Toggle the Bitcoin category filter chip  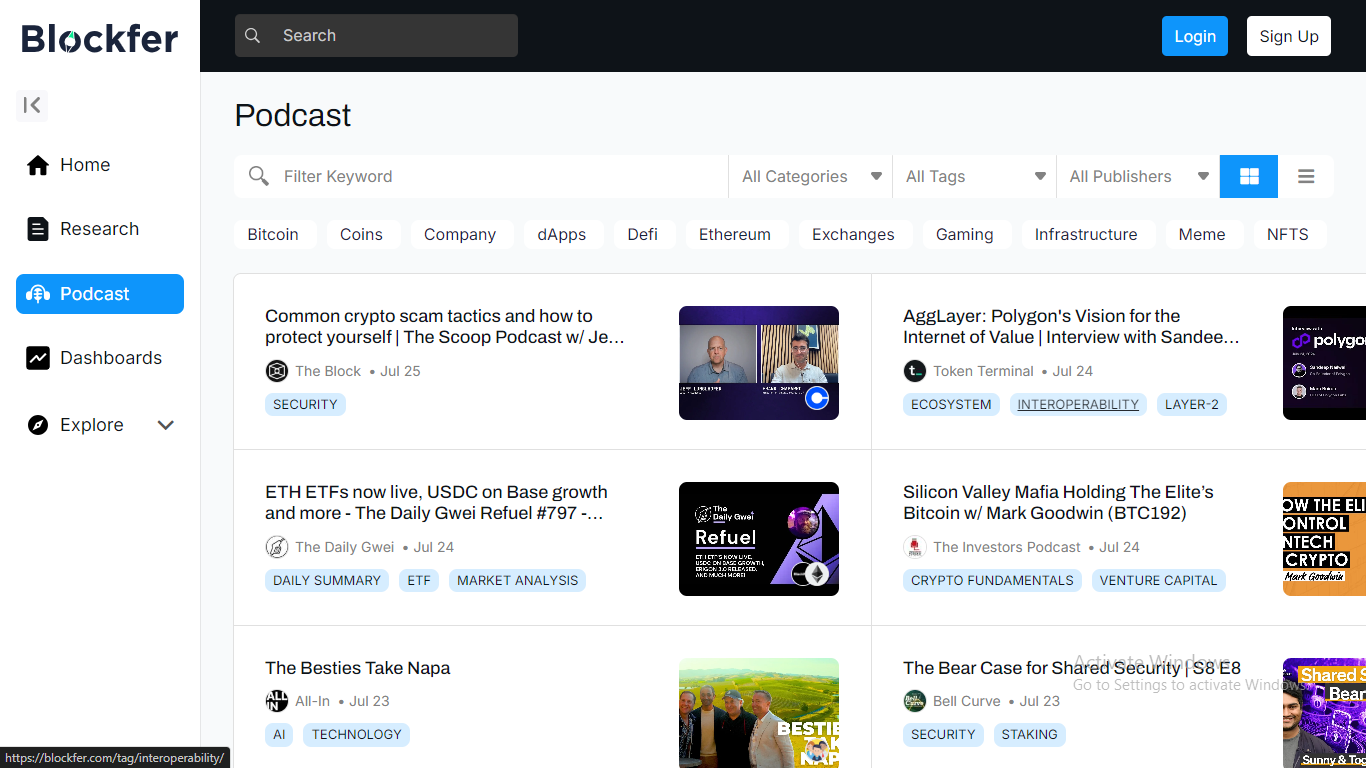[x=273, y=234]
